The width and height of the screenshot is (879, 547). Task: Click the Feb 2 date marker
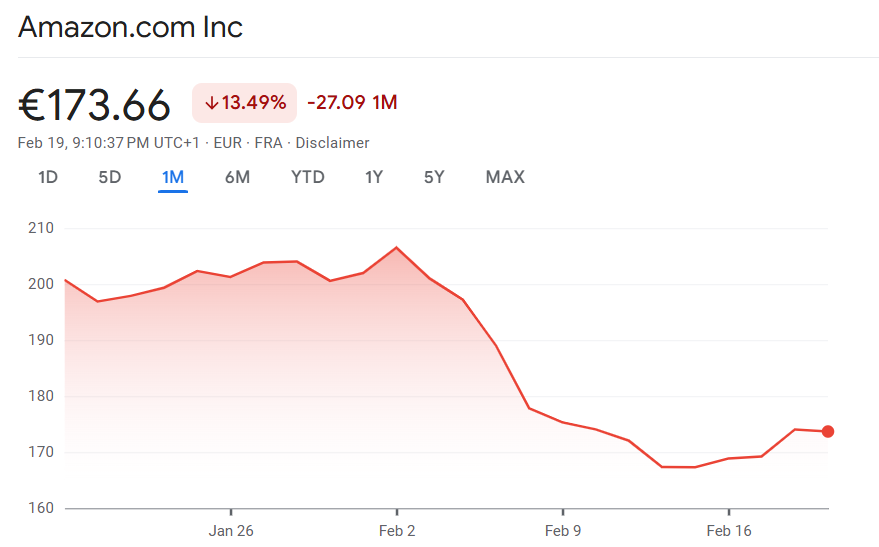coord(397,531)
